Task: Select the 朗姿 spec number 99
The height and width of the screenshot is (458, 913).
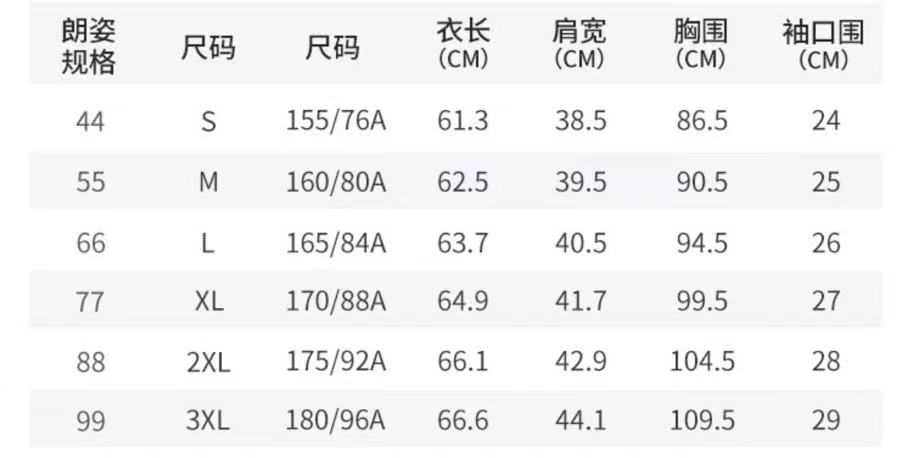Action: pyautogui.click(x=90, y=420)
